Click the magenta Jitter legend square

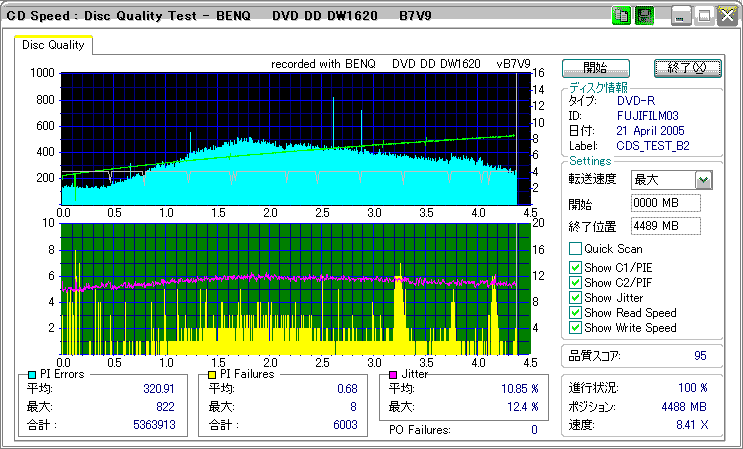coord(394,375)
